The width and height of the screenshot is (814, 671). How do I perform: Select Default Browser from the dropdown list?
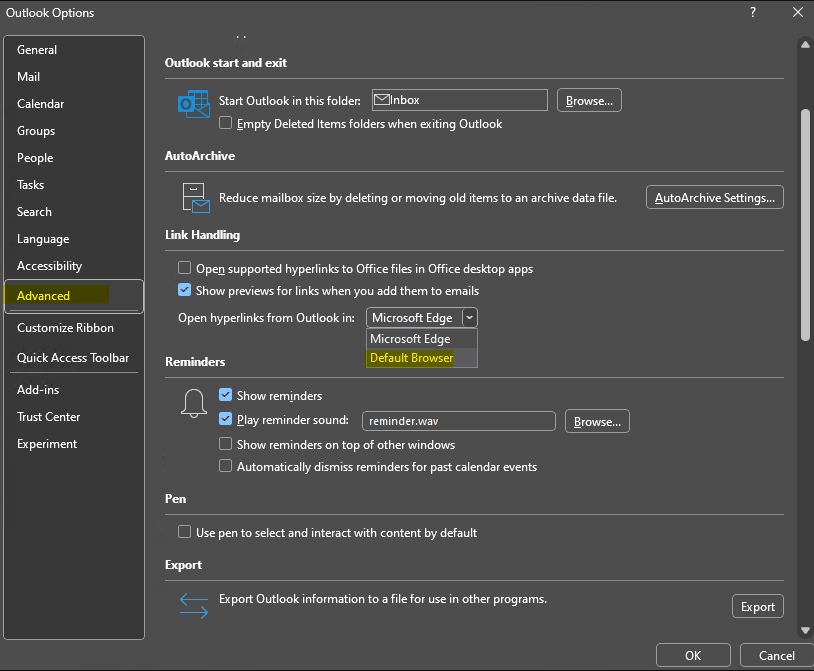tap(410, 356)
